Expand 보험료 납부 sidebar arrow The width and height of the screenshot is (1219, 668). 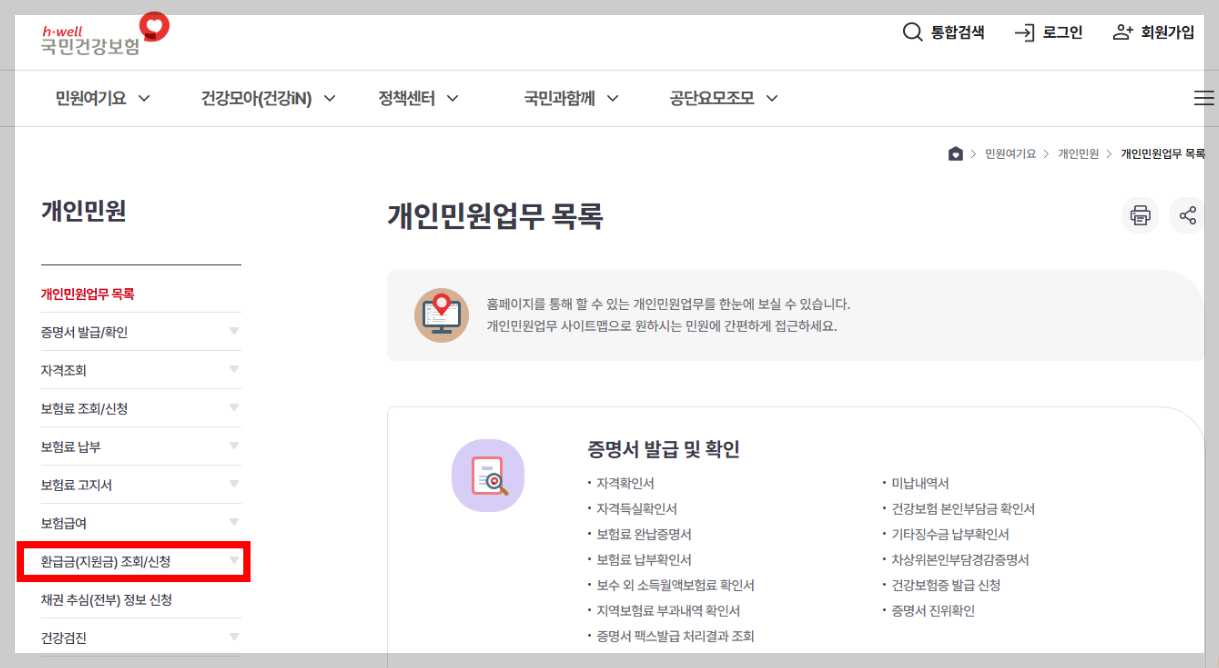tap(234, 446)
